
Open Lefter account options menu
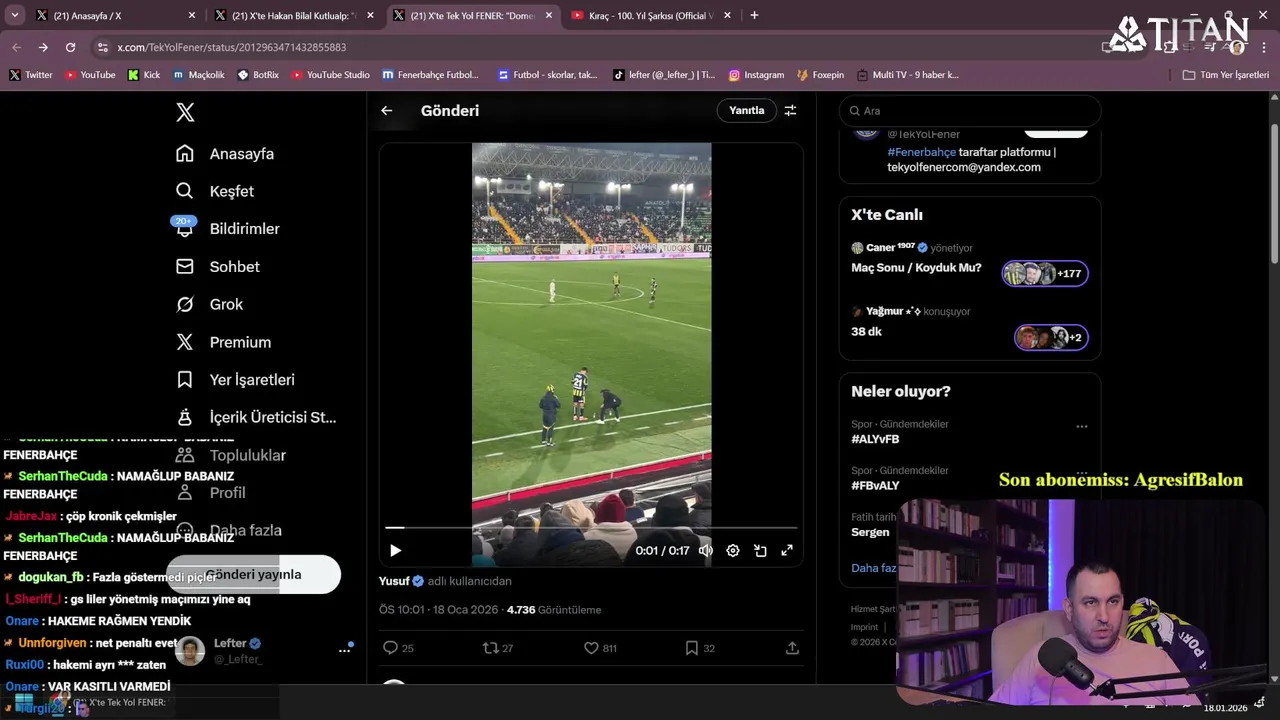click(x=344, y=650)
